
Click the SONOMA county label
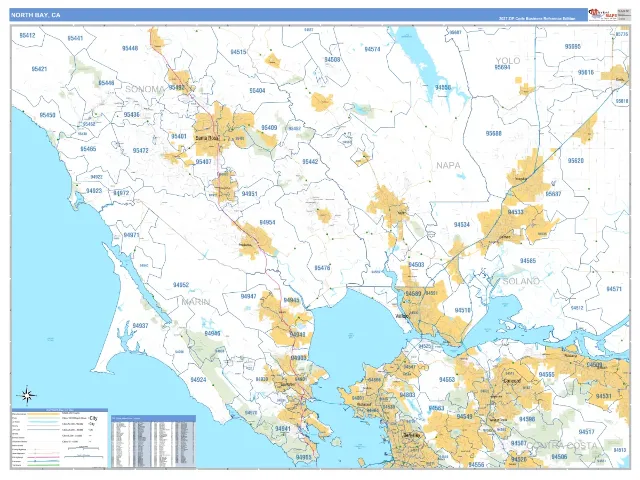tap(145, 89)
